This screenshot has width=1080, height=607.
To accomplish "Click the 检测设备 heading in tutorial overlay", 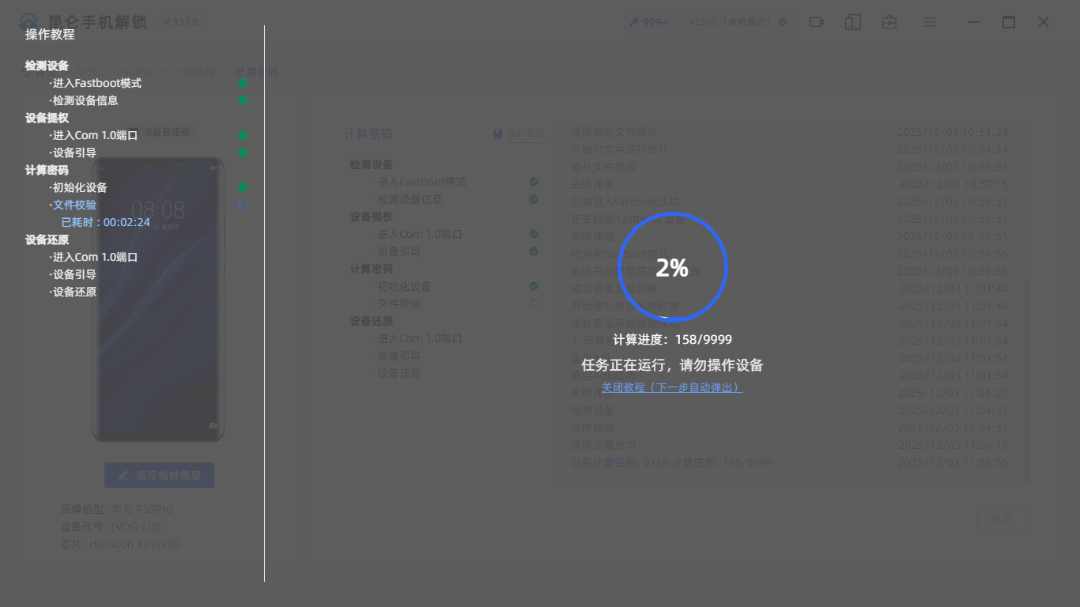I will (47, 66).
